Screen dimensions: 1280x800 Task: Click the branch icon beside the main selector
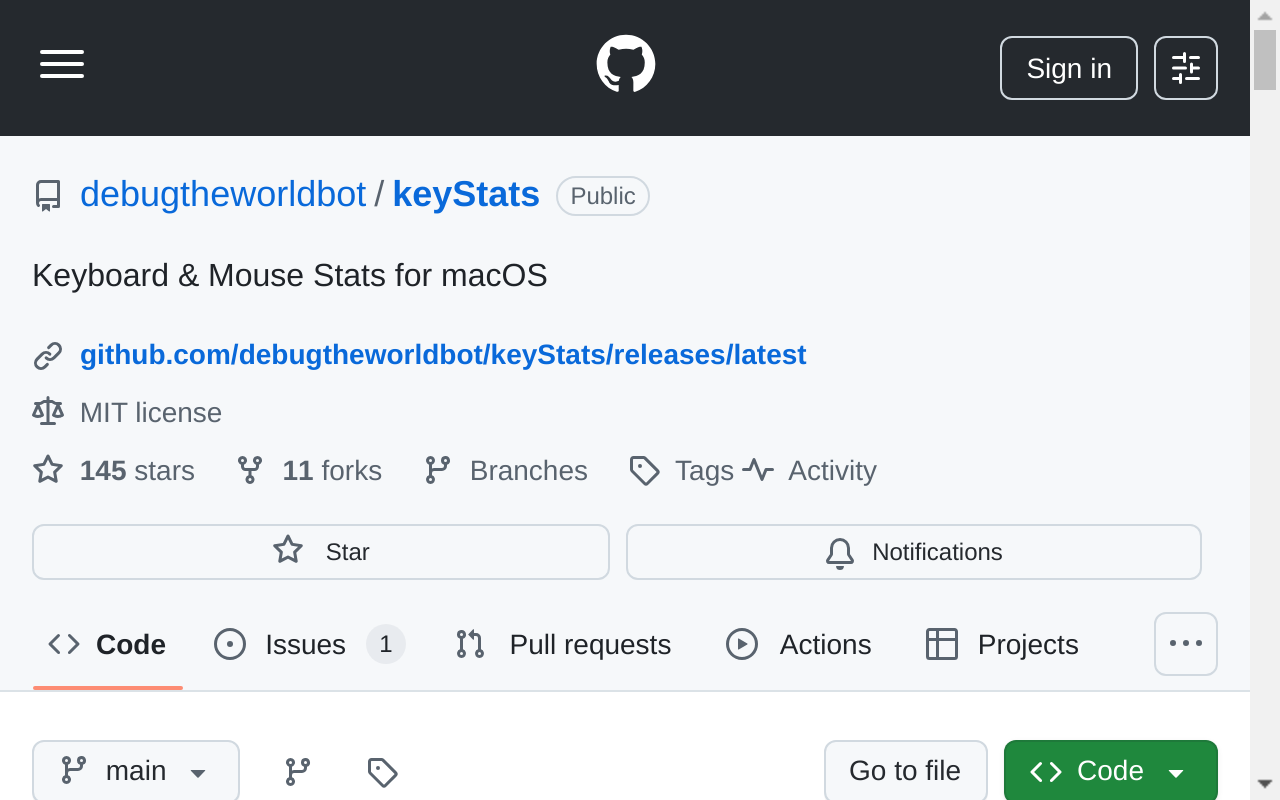pyautogui.click(x=296, y=771)
